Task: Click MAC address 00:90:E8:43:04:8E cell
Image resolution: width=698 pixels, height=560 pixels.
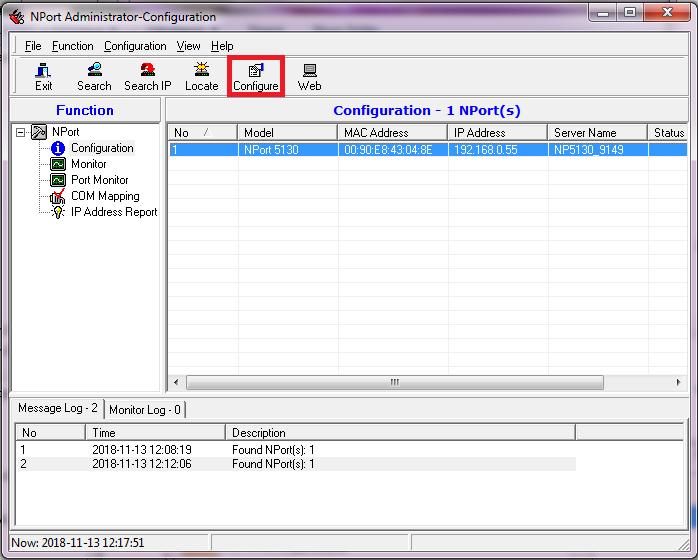Action: click(x=393, y=150)
